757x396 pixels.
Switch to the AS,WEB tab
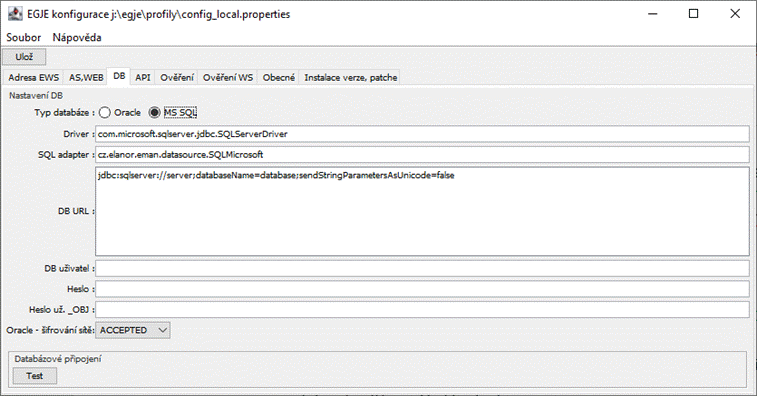[x=86, y=77]
